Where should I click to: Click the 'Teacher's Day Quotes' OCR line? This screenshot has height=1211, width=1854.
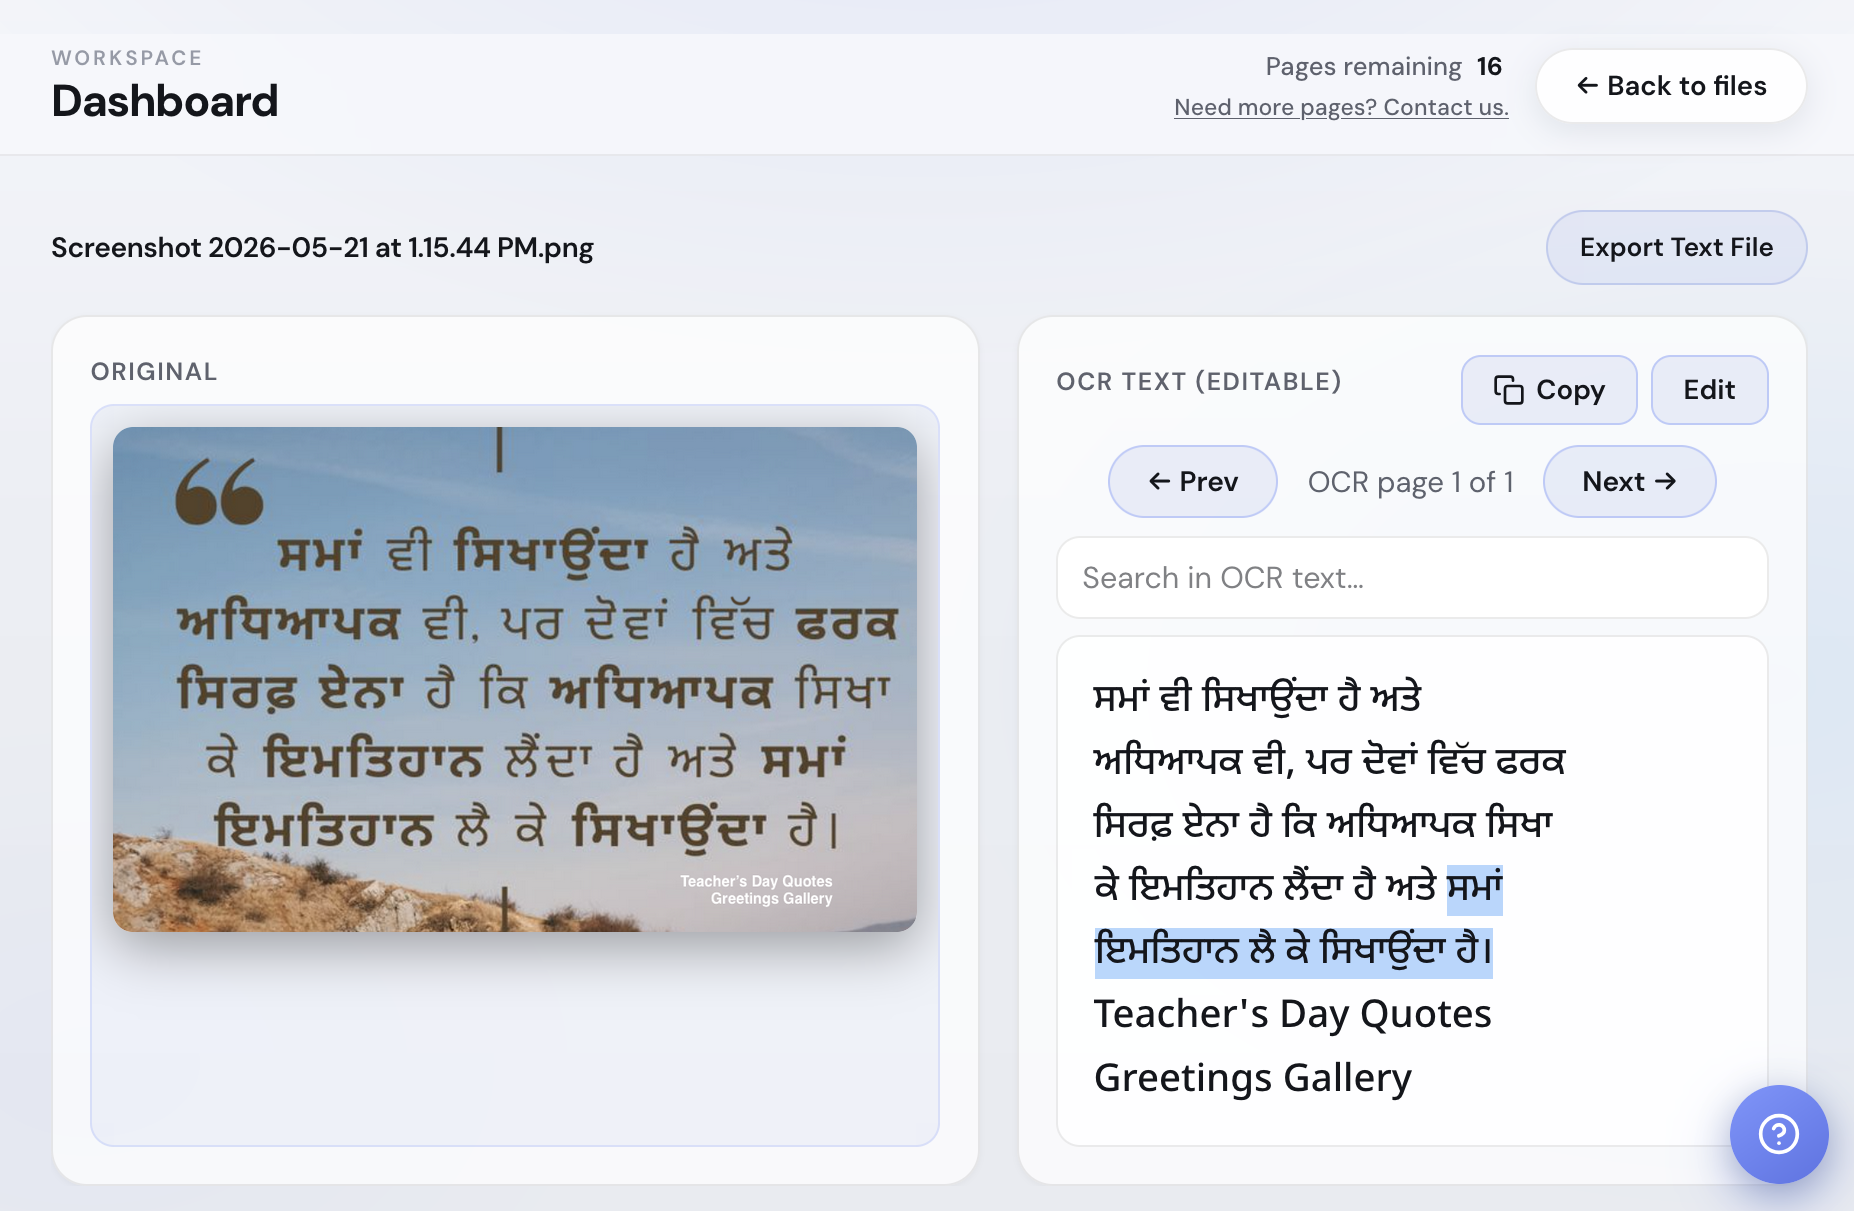pos(1292,1014)
